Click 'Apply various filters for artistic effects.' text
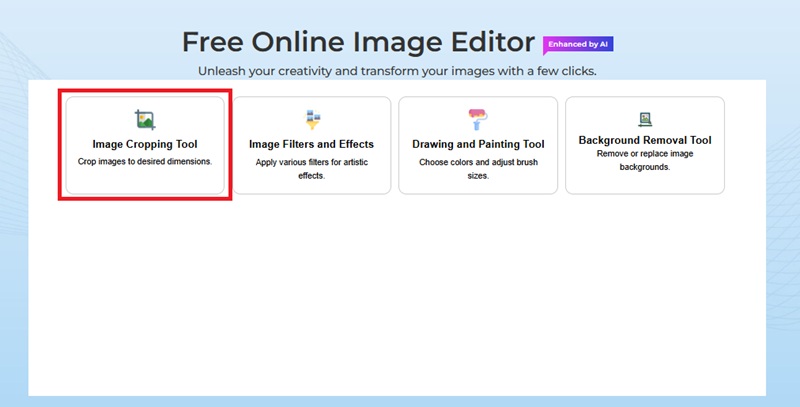This screenshot has height=407, width=800. [311, 169]
